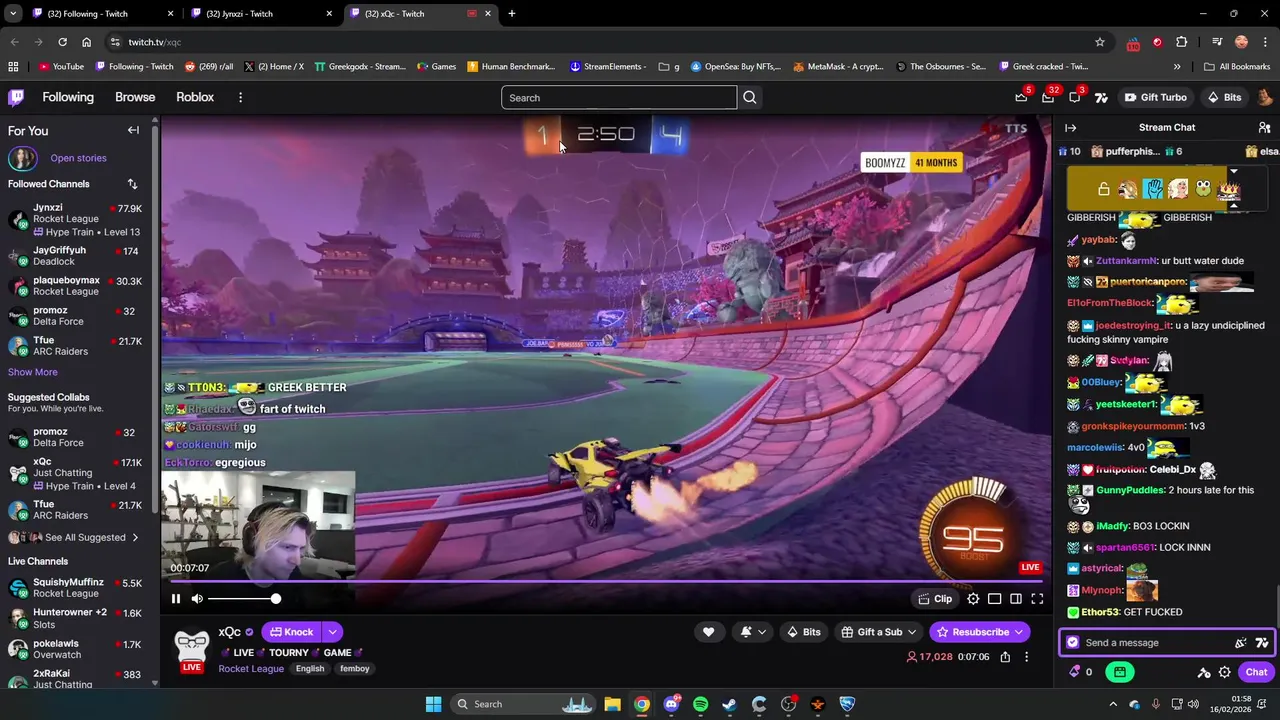Viewport: 1280px width, 720px height.
Task: Enter theatre mode on player
Action: [x=1016, y=599]
